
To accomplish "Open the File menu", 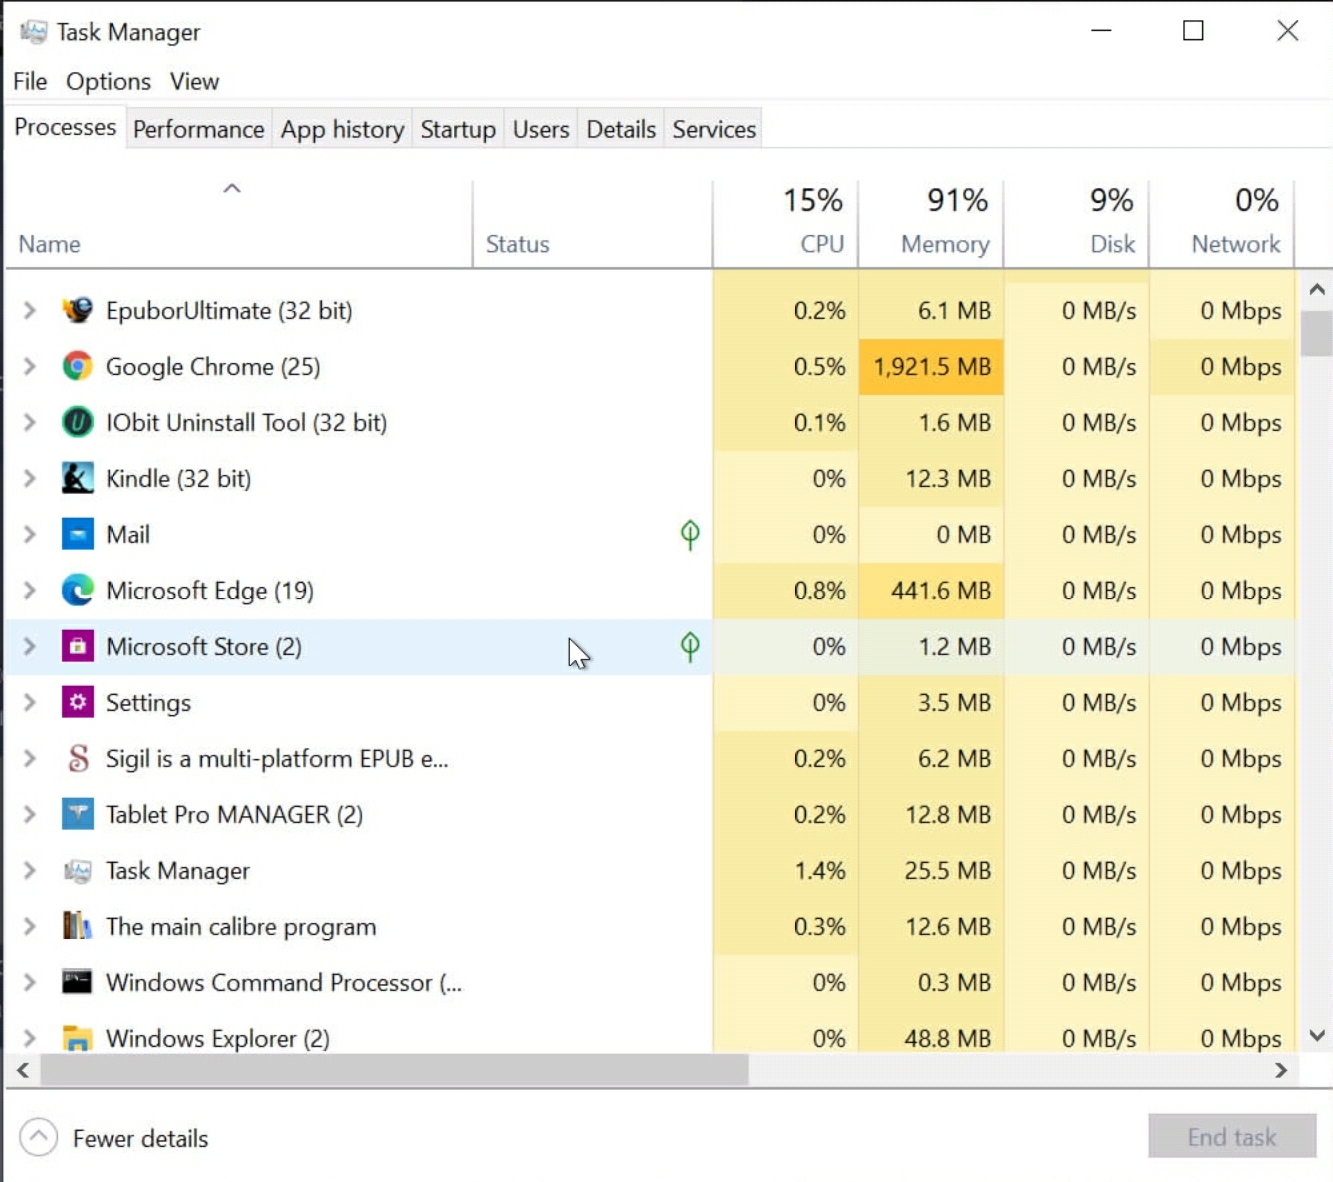I will pyautogui.click(x=30, y=81).
